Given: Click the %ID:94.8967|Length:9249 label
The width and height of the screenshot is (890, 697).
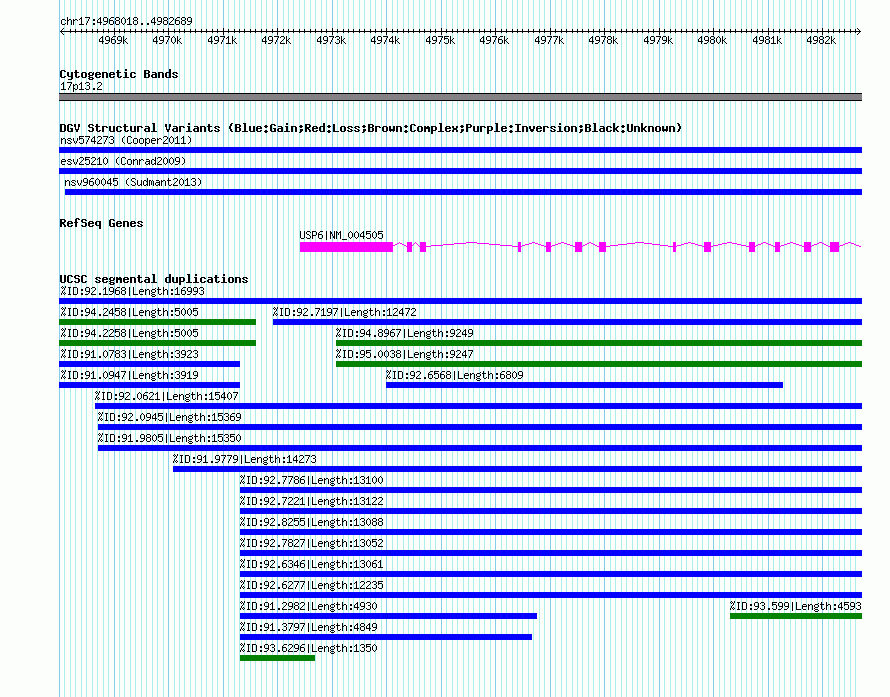Looking at the screenshot, I should click(x=404, y=333).
